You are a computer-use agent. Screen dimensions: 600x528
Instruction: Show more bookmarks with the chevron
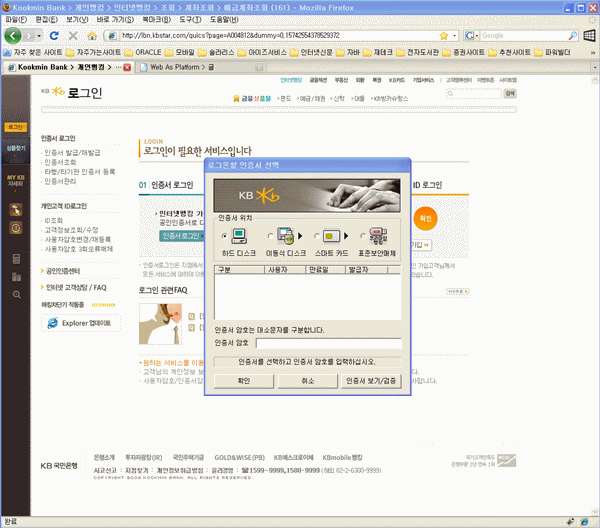(593, 52)
